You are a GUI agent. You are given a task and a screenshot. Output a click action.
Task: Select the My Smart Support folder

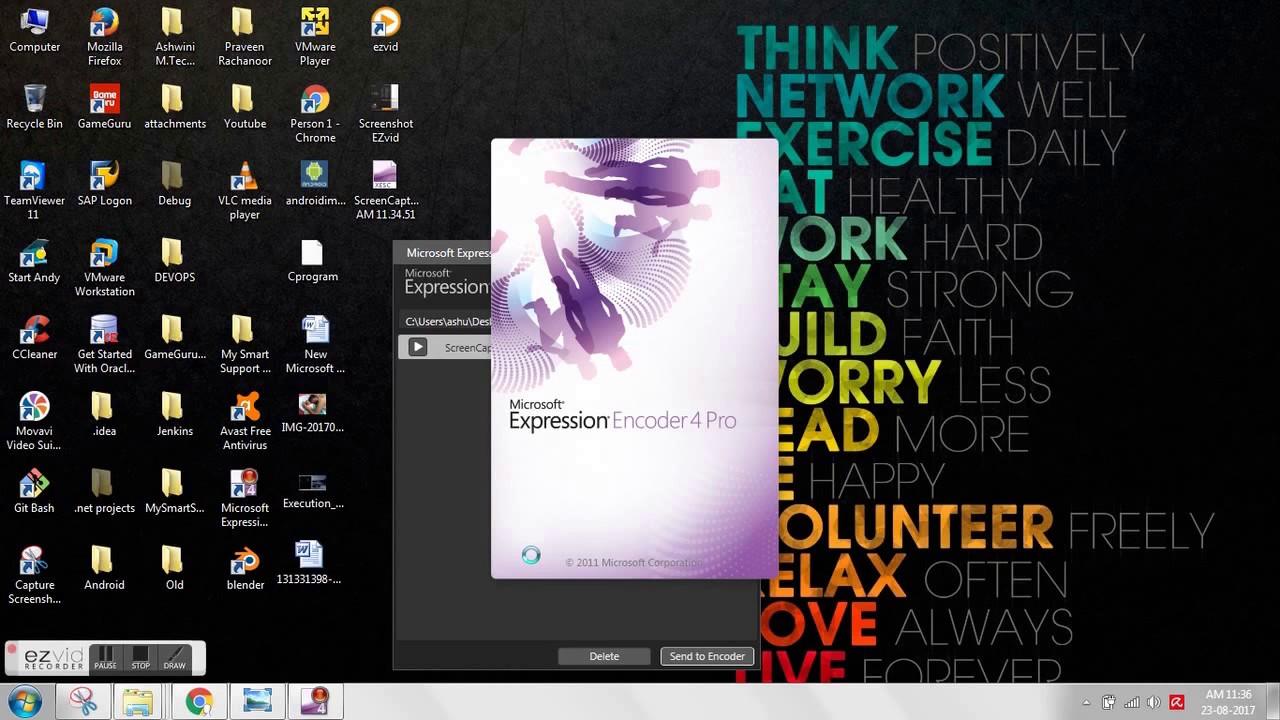pyautogui.click(x=245, y=344)
